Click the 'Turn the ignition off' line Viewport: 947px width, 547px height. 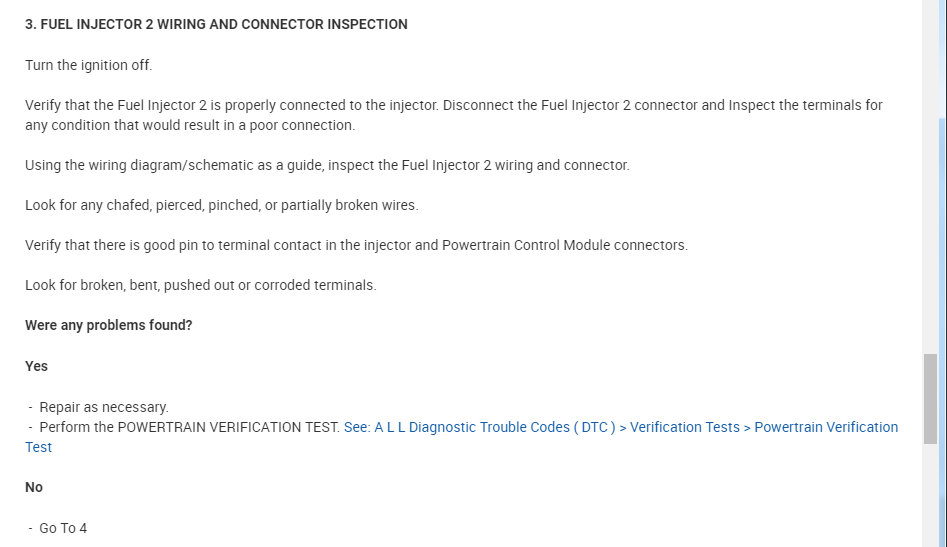[x=89, y=65]
